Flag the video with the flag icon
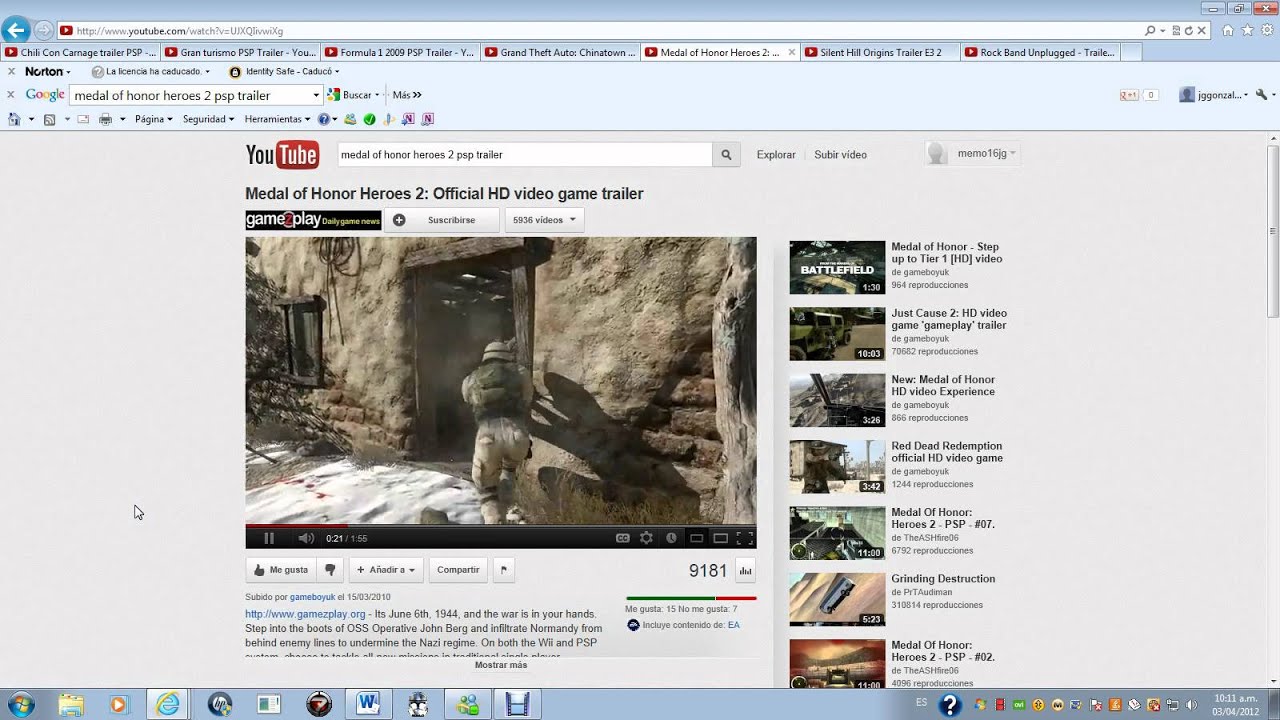Viewport: 1280px width, 720px height. [x=504, y=570]
